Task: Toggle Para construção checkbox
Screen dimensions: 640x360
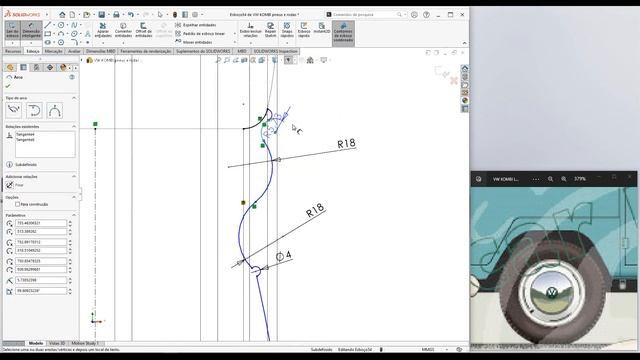Action: (x=18, y=204)
